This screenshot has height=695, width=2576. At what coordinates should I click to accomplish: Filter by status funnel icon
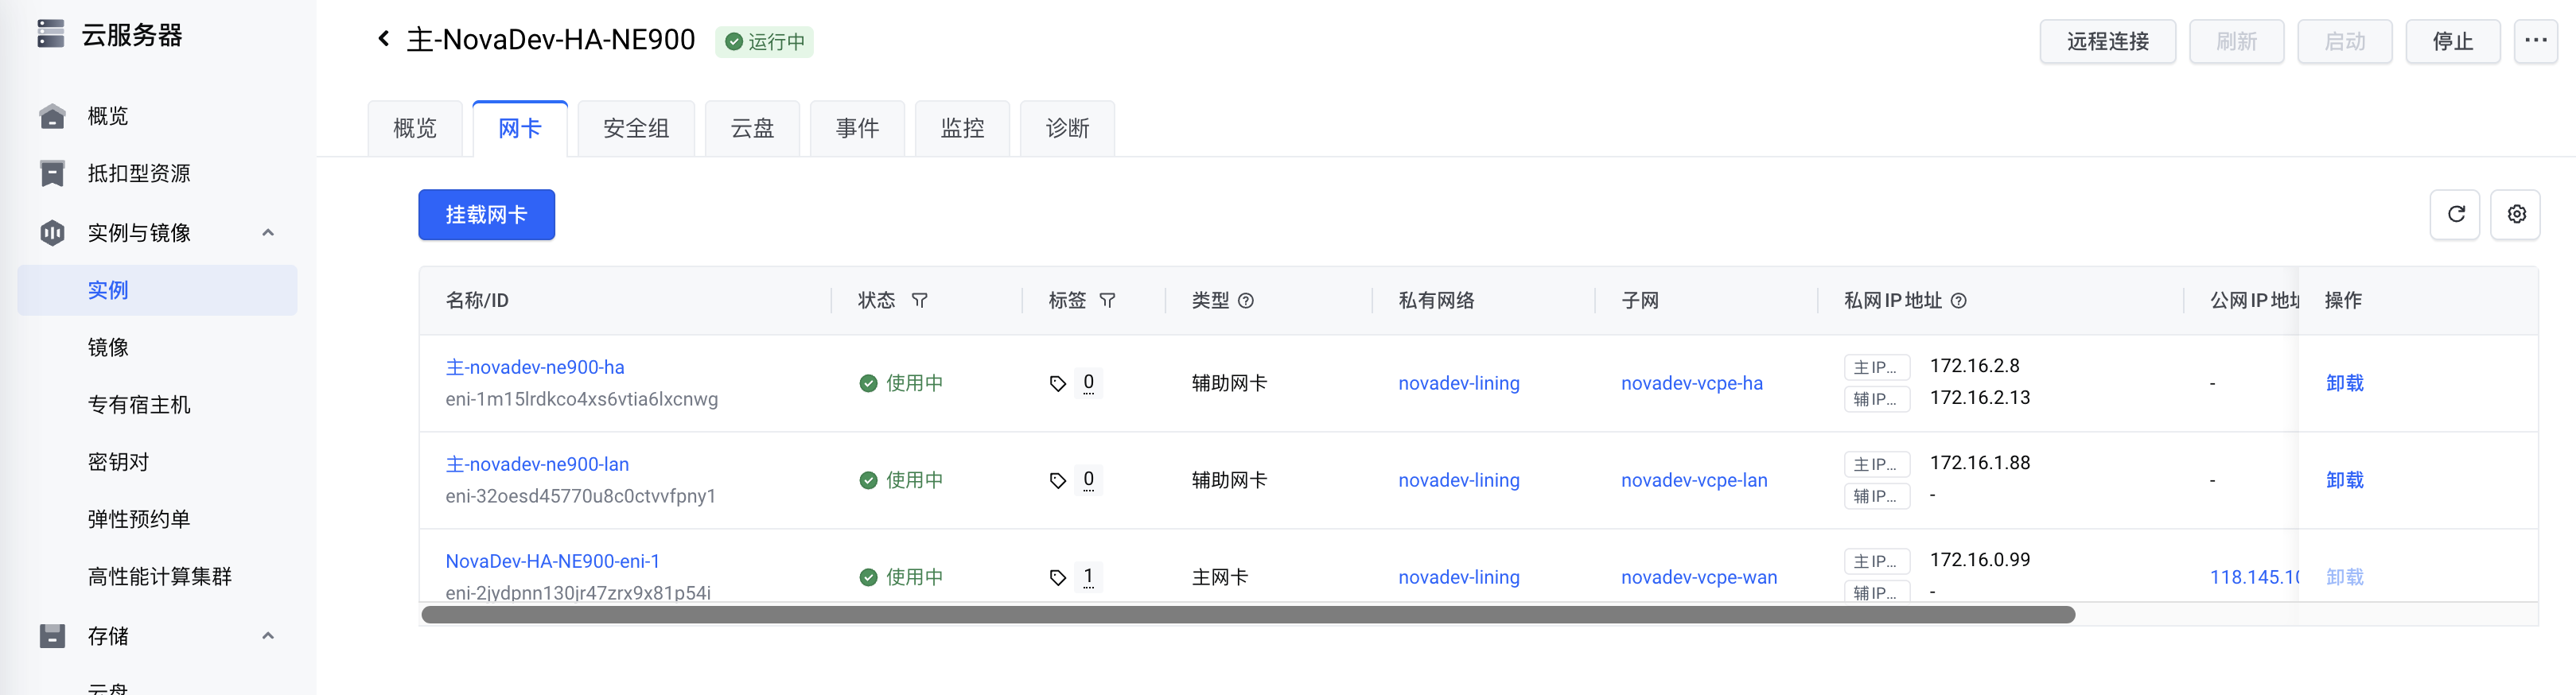(x=920, y=300)
